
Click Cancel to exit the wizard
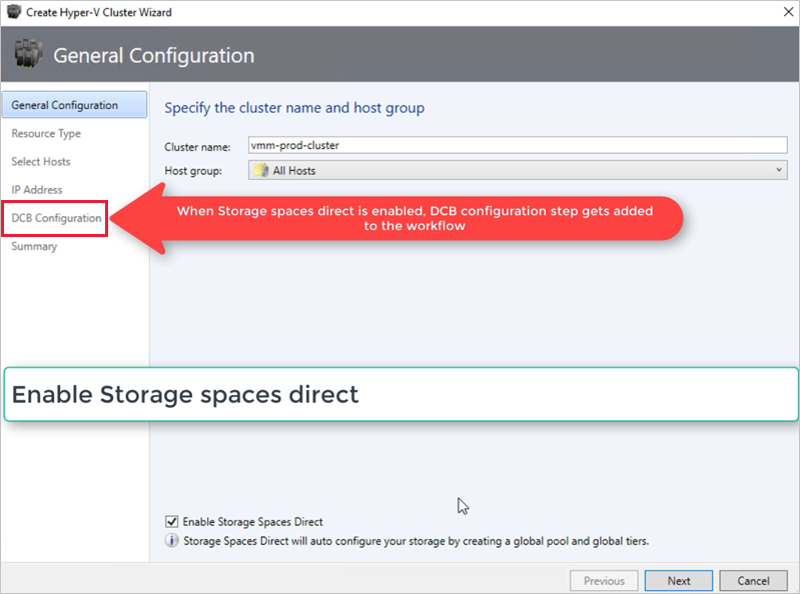click(x=753, y=580)
